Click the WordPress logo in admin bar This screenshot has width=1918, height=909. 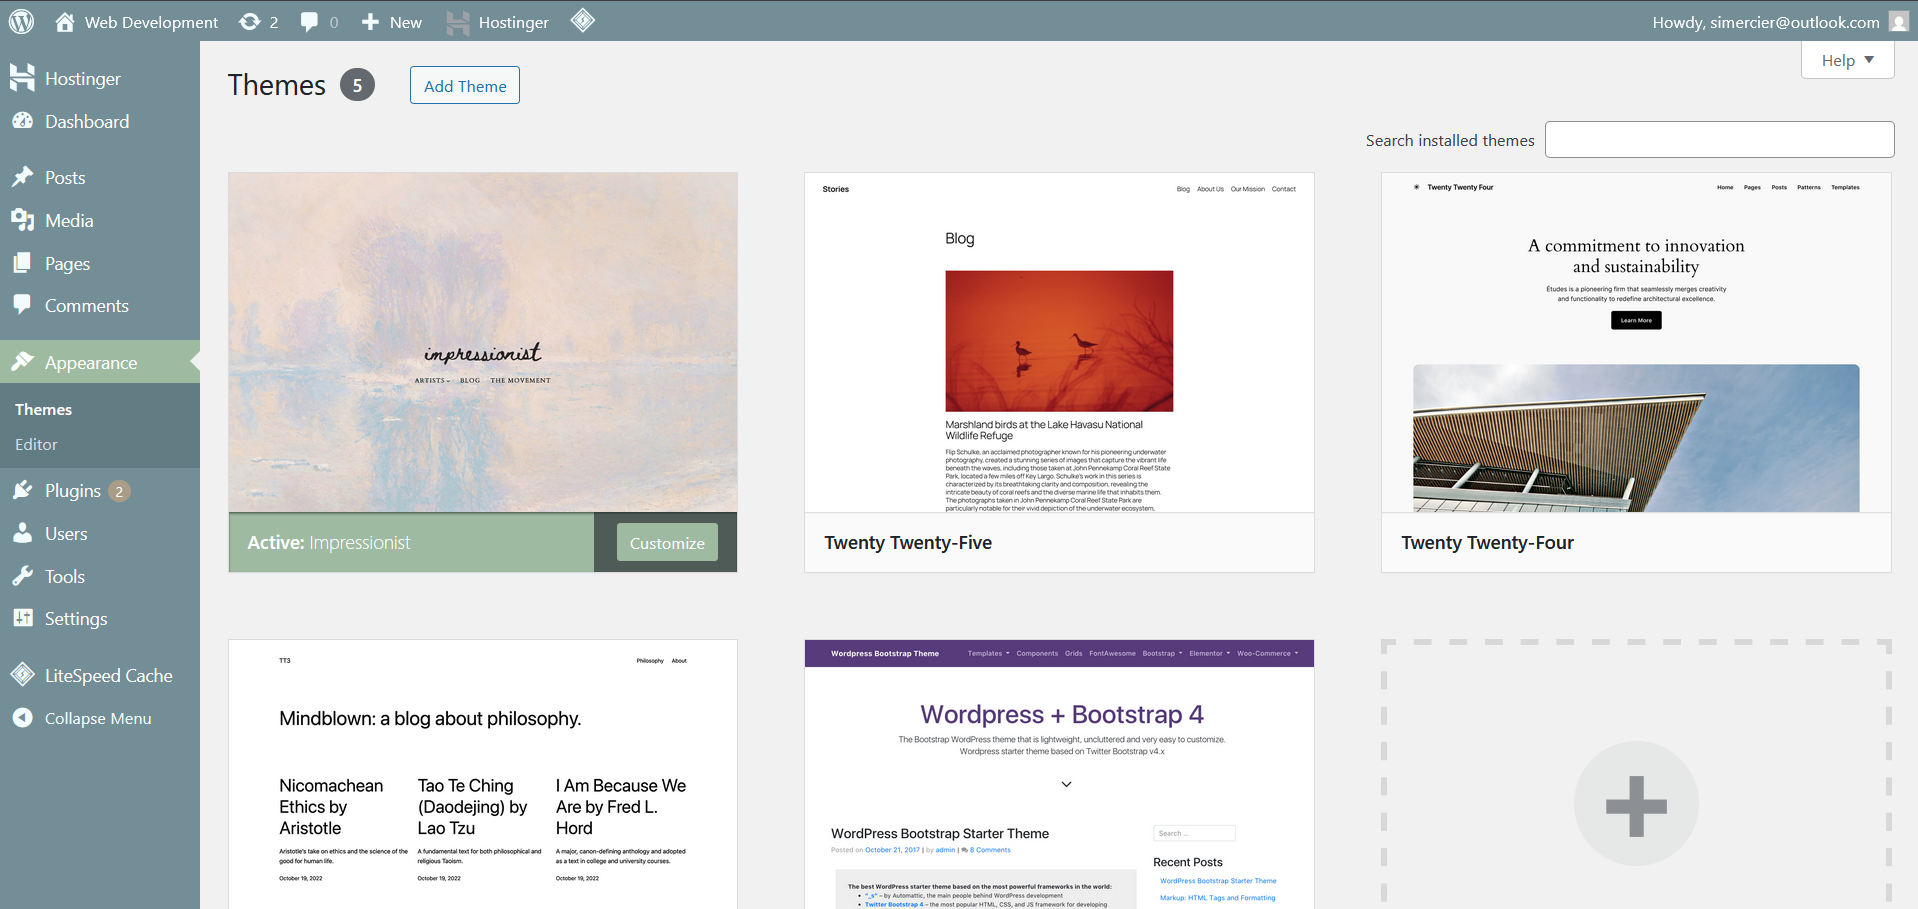click(21, 21)
